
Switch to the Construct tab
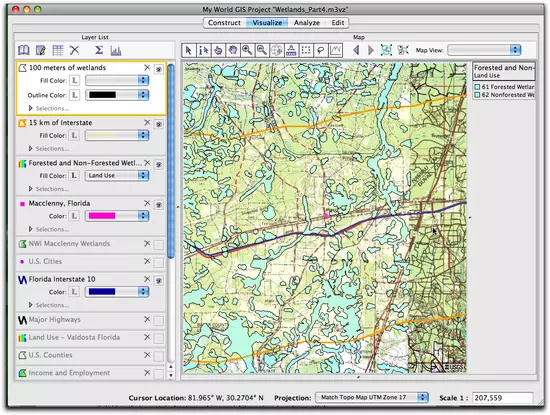[224, 23]
